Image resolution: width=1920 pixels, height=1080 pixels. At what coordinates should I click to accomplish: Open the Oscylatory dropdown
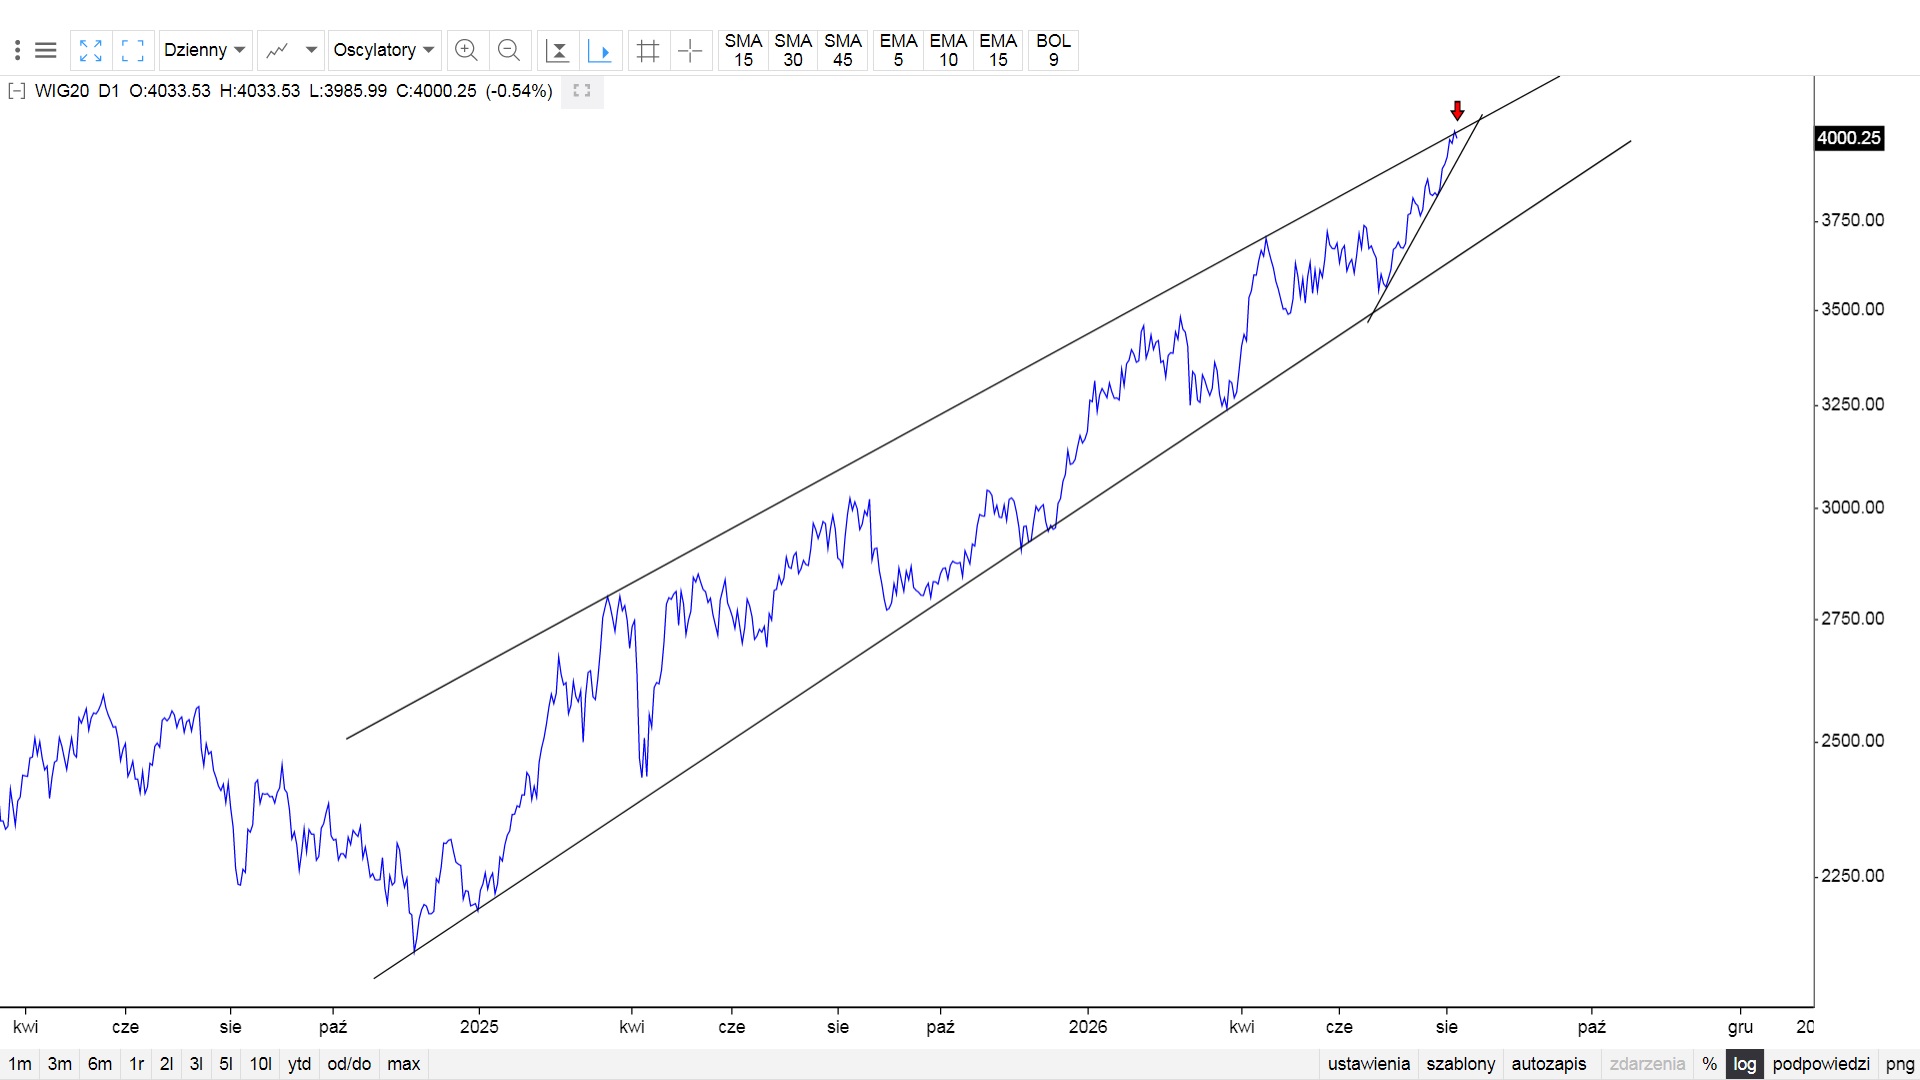tap(385, 50)
